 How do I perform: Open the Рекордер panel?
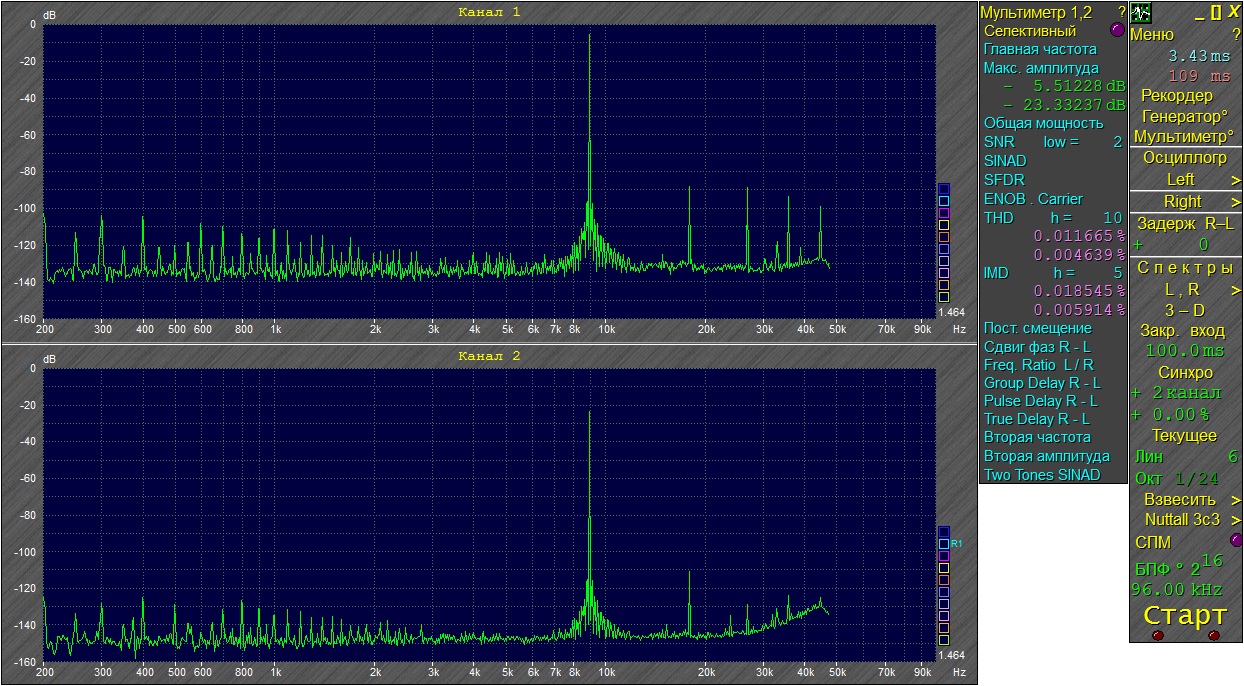(1177, 96)
